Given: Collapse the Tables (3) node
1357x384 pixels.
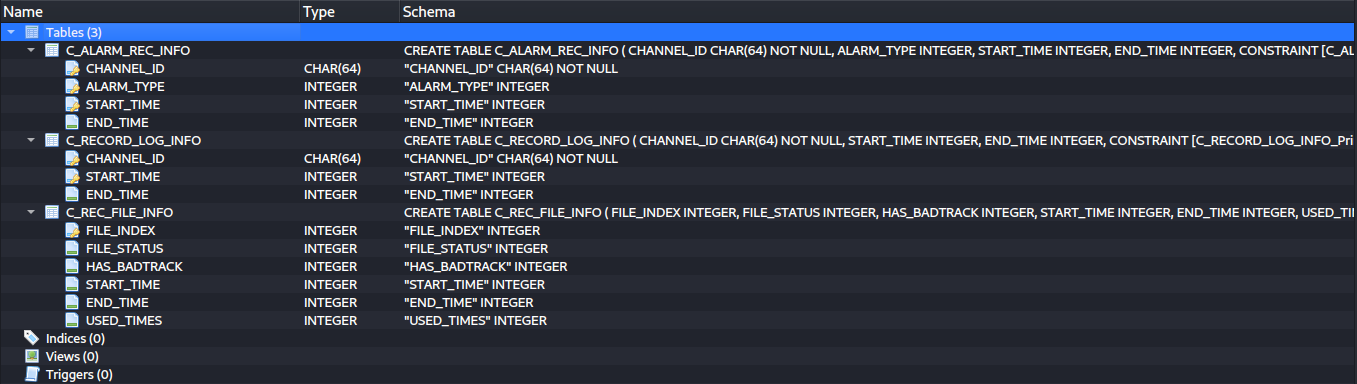Looking at the screenshot, I should point(11,32).
